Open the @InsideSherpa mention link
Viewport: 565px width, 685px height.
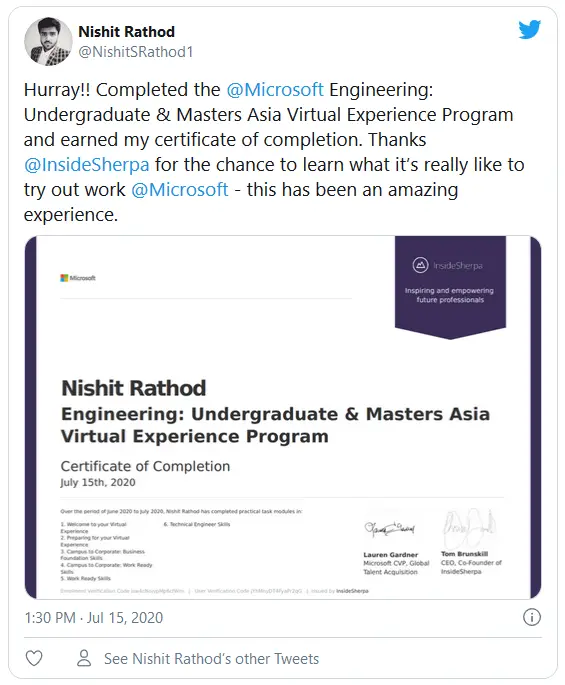coord(87,165)
